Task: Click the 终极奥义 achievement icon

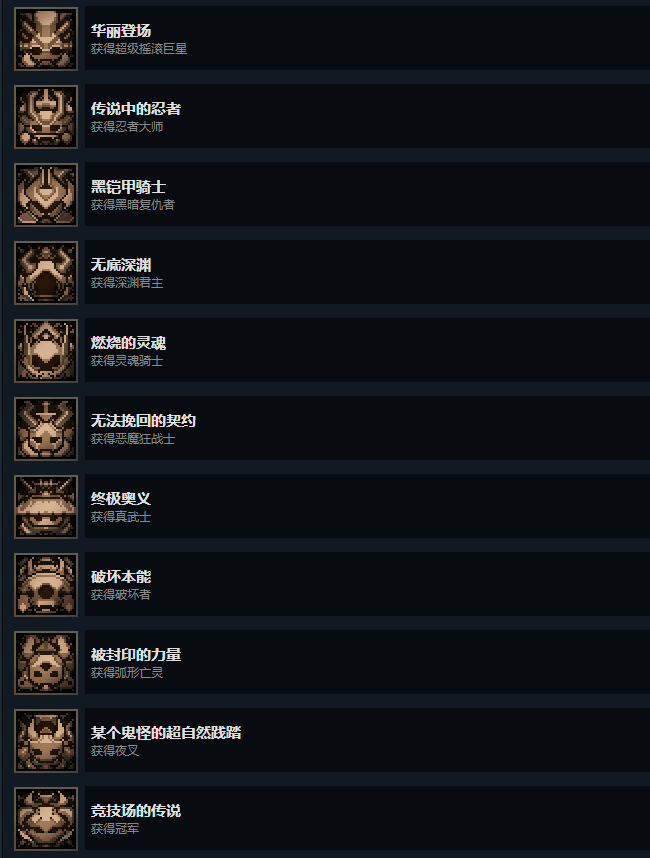Action: click(x=46, y=507)
